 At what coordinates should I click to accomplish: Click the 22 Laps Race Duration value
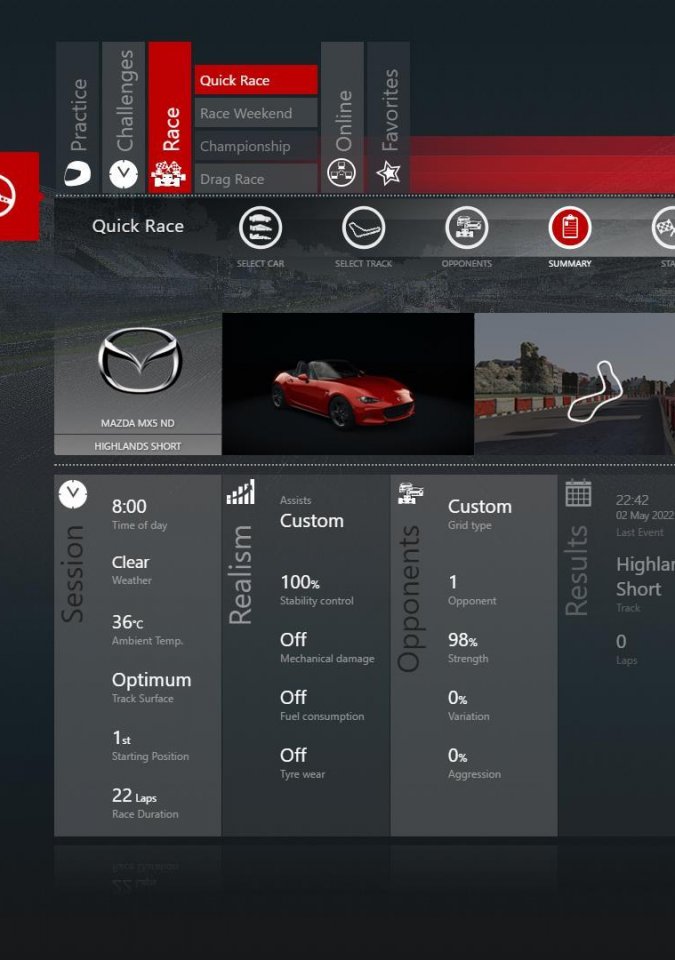point(134,796)
